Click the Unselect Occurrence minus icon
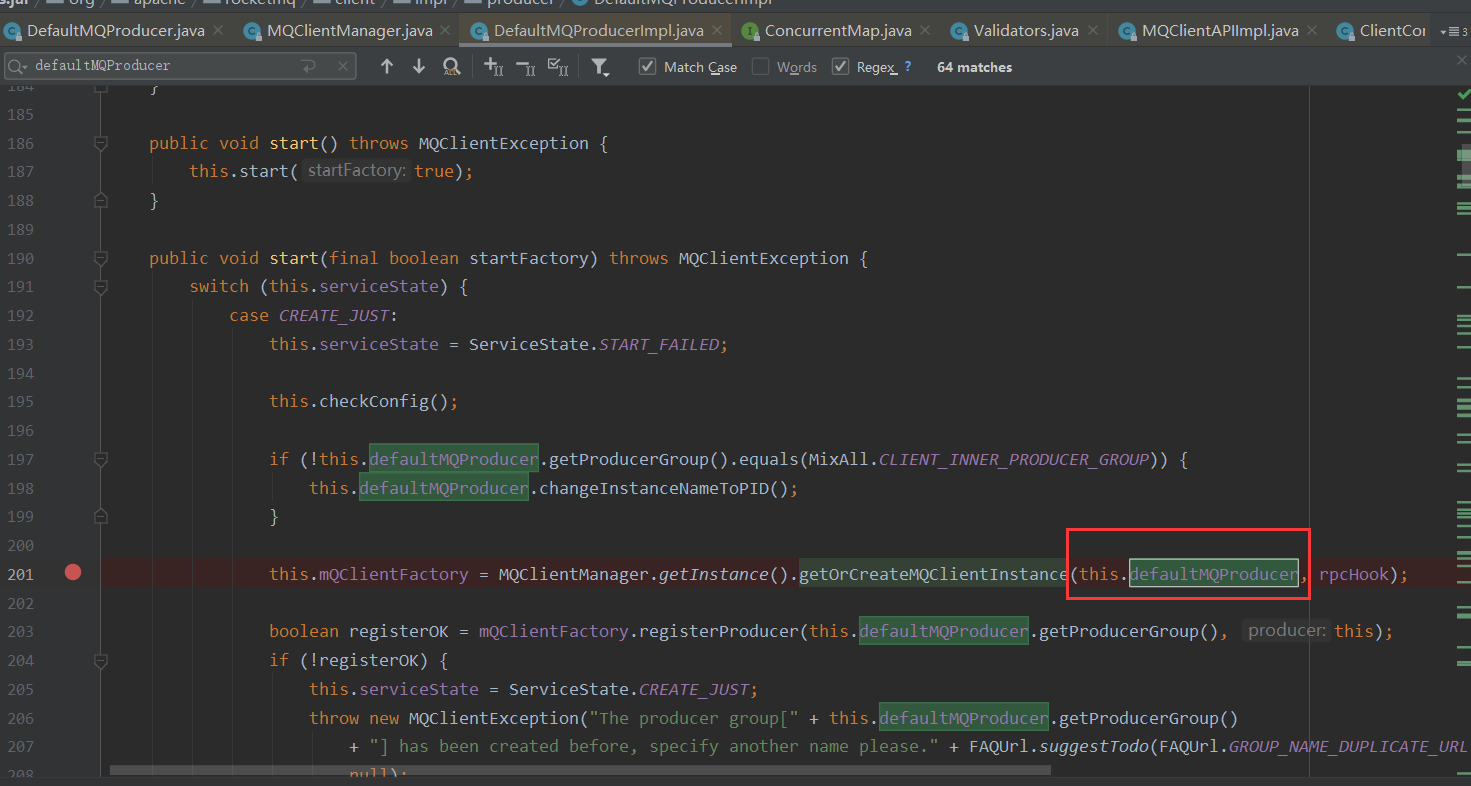Image resolution: width=1471 pixels, height=786 pixels. [x=524, y=67]
